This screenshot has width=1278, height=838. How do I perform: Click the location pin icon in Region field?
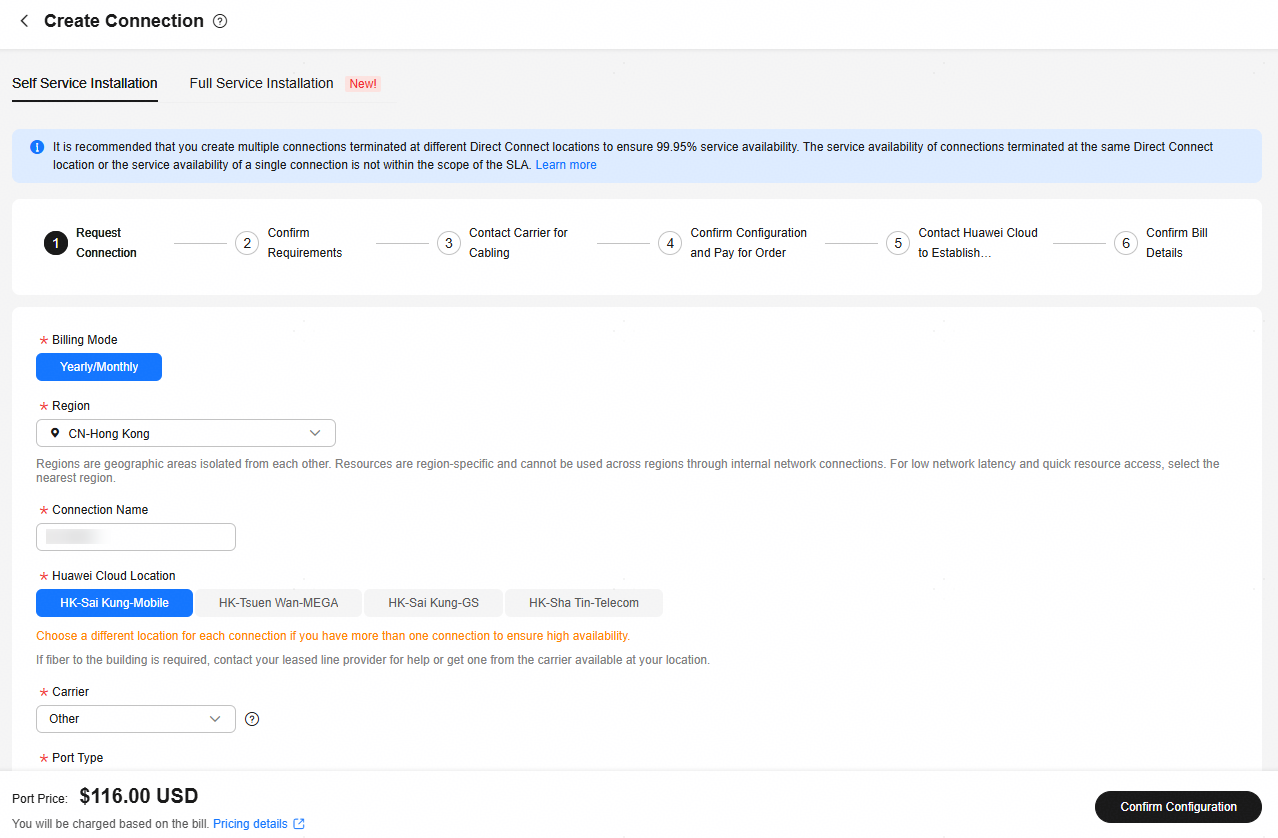click(55, 433)
